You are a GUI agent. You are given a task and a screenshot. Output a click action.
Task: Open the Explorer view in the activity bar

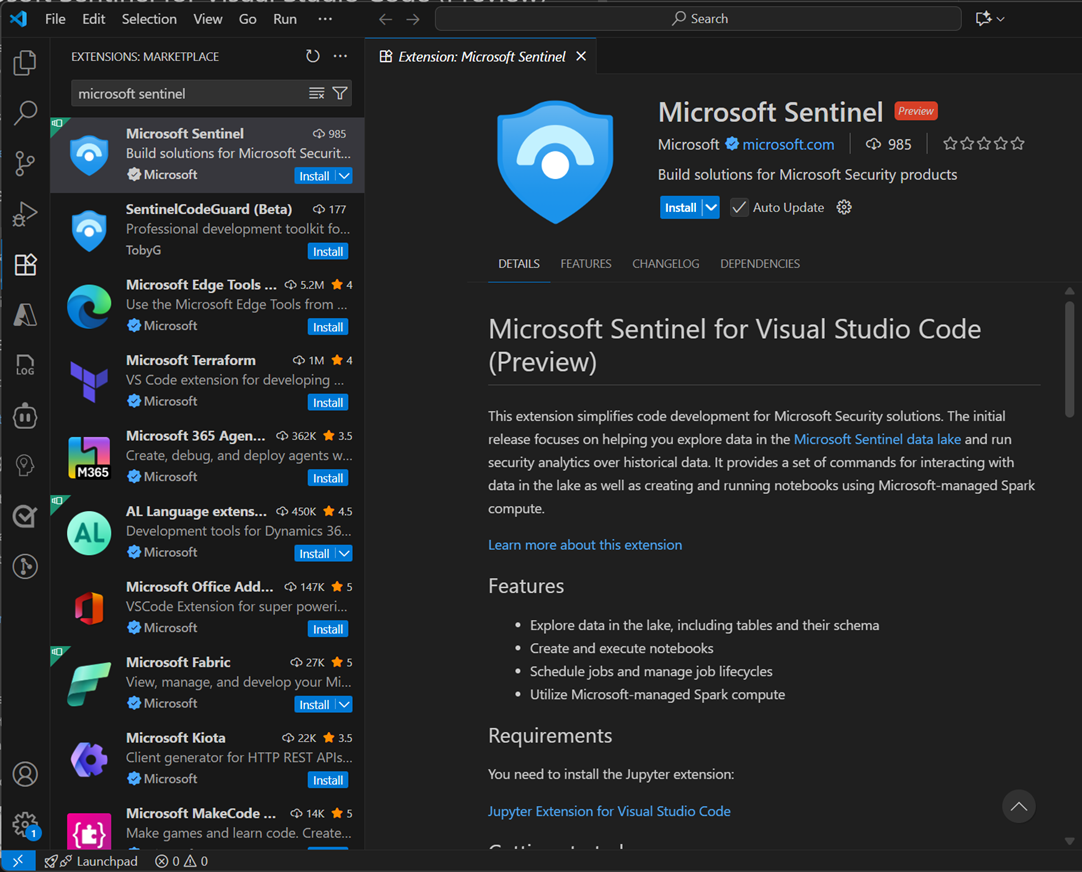click(x=25, y=62)
